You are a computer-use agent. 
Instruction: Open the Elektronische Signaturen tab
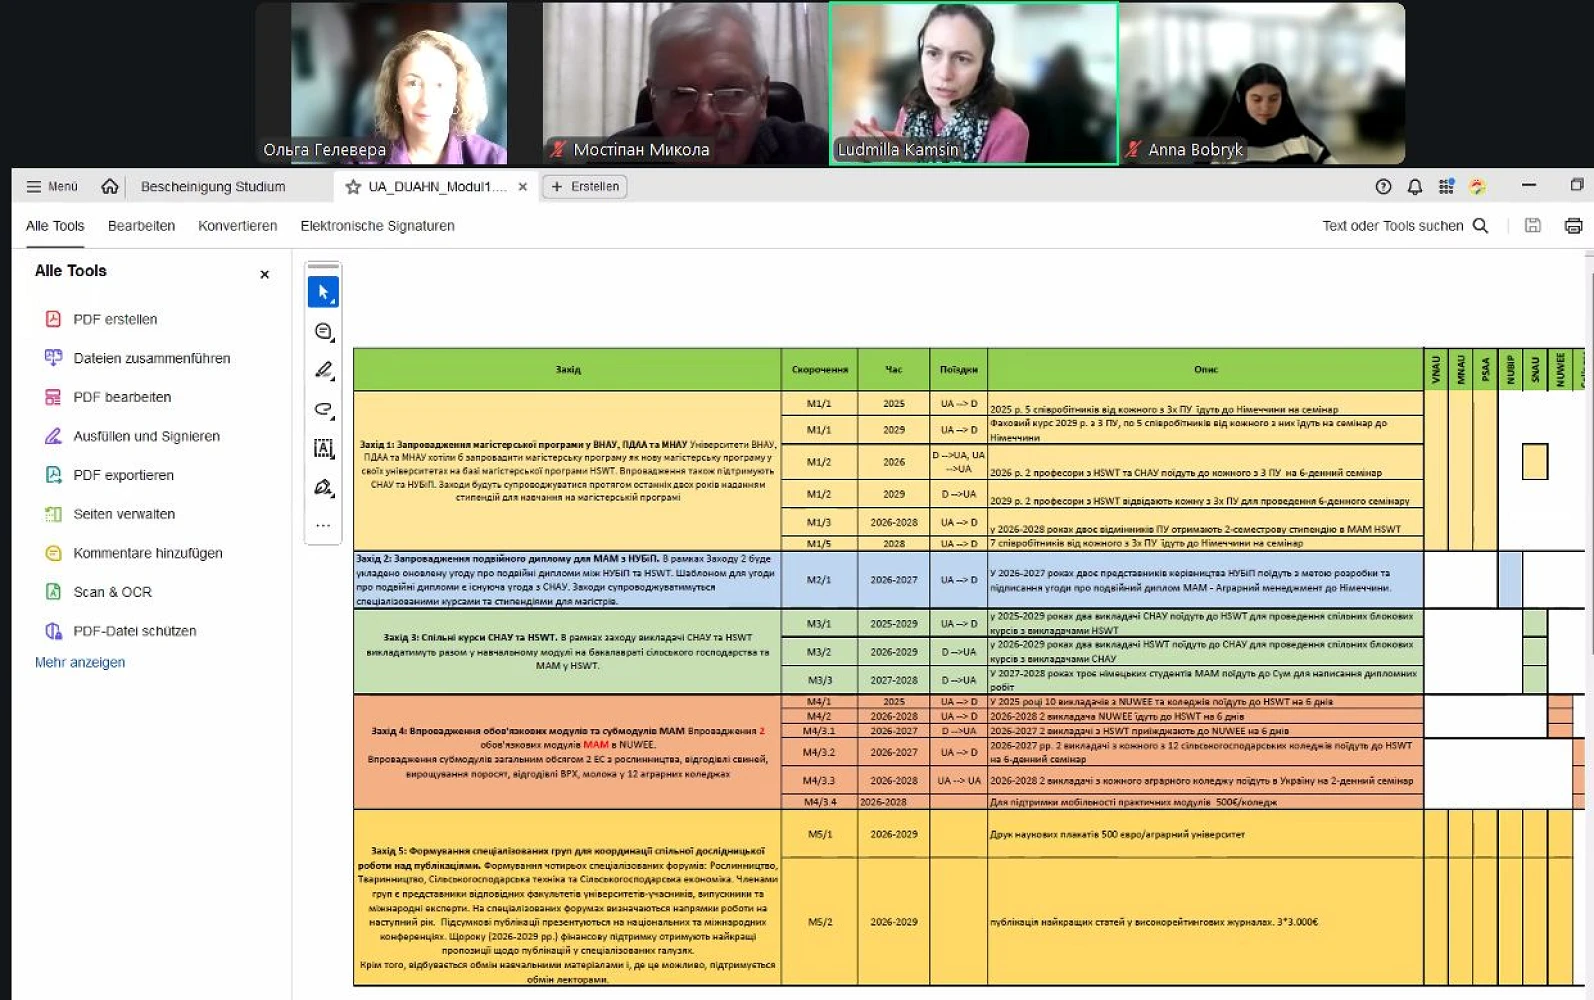377,226
